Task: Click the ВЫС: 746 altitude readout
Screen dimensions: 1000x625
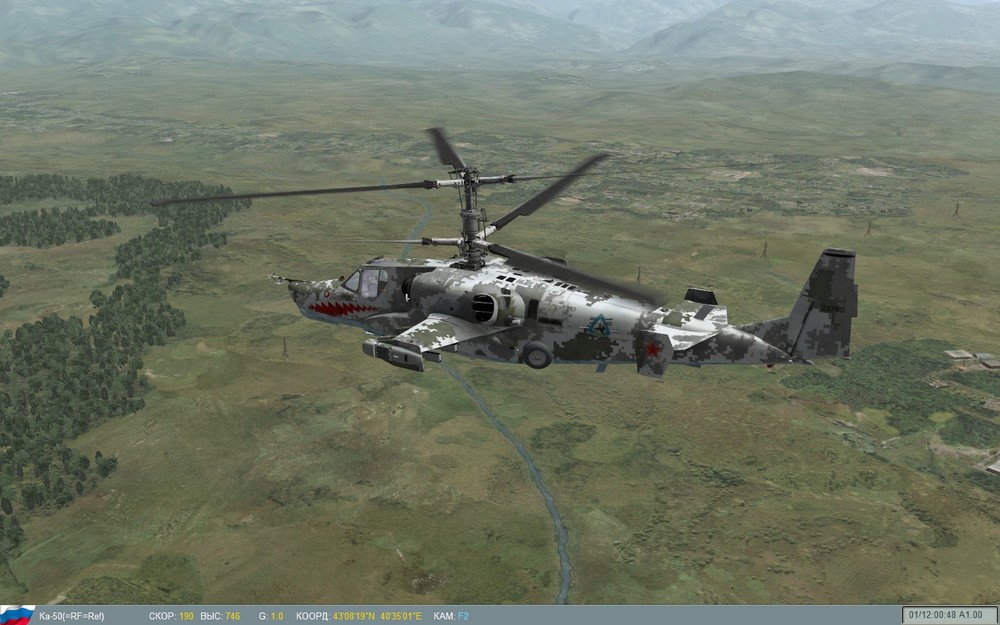Action: pos(222,612)
